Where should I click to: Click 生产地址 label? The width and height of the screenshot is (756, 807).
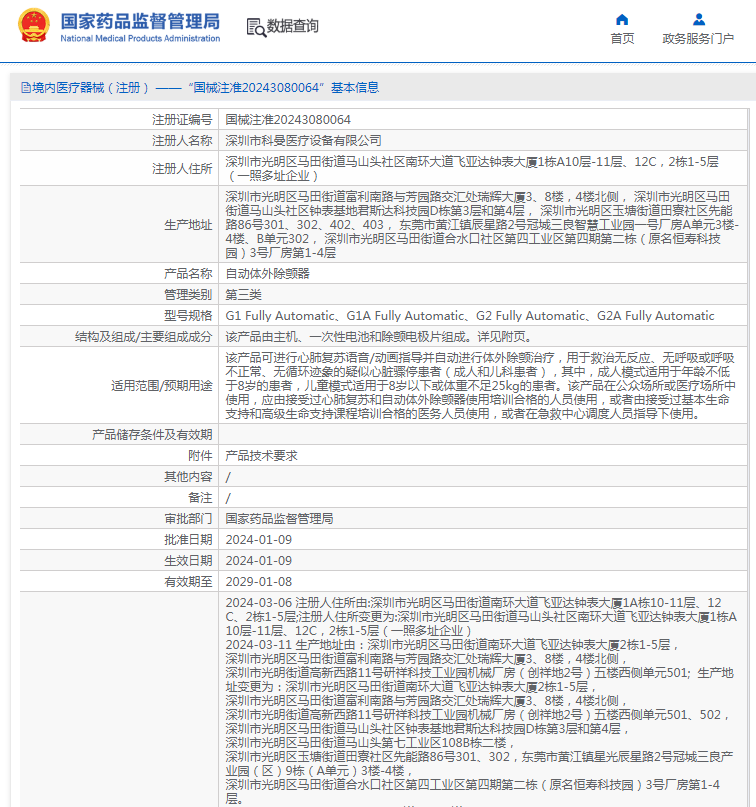(188, 224)
